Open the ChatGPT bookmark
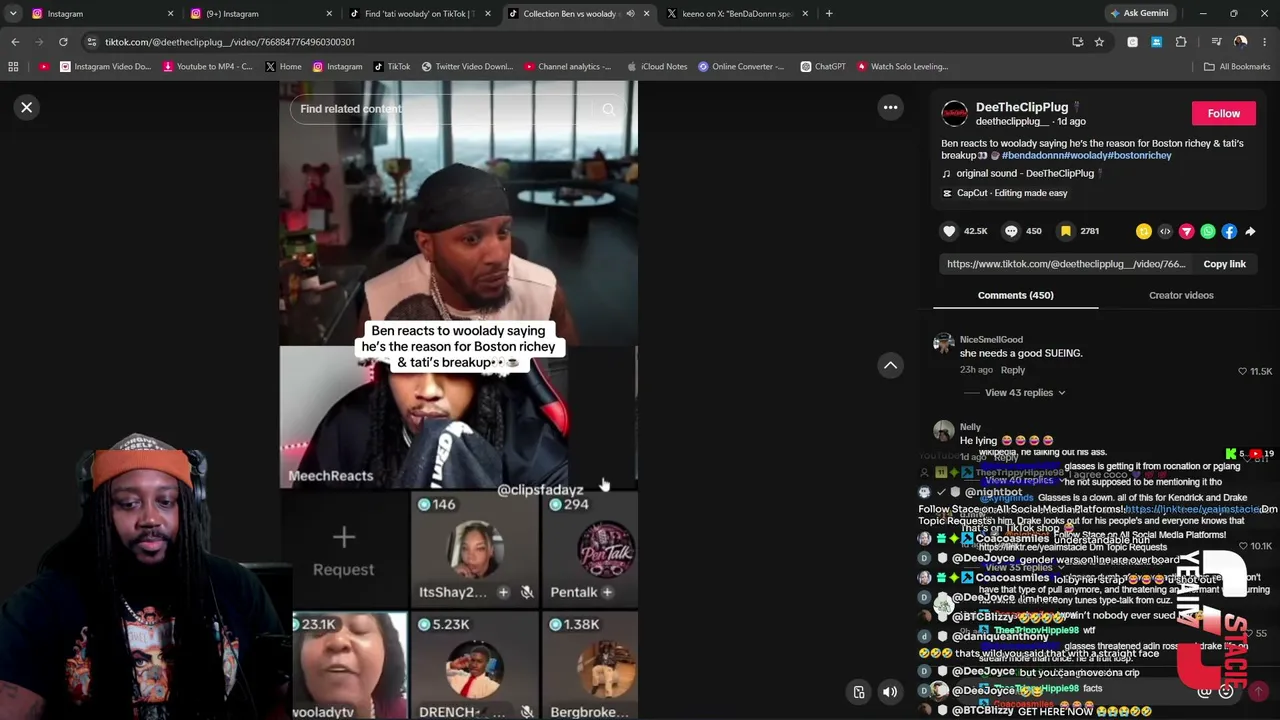 pyautogui.click(x=823, y=67)
